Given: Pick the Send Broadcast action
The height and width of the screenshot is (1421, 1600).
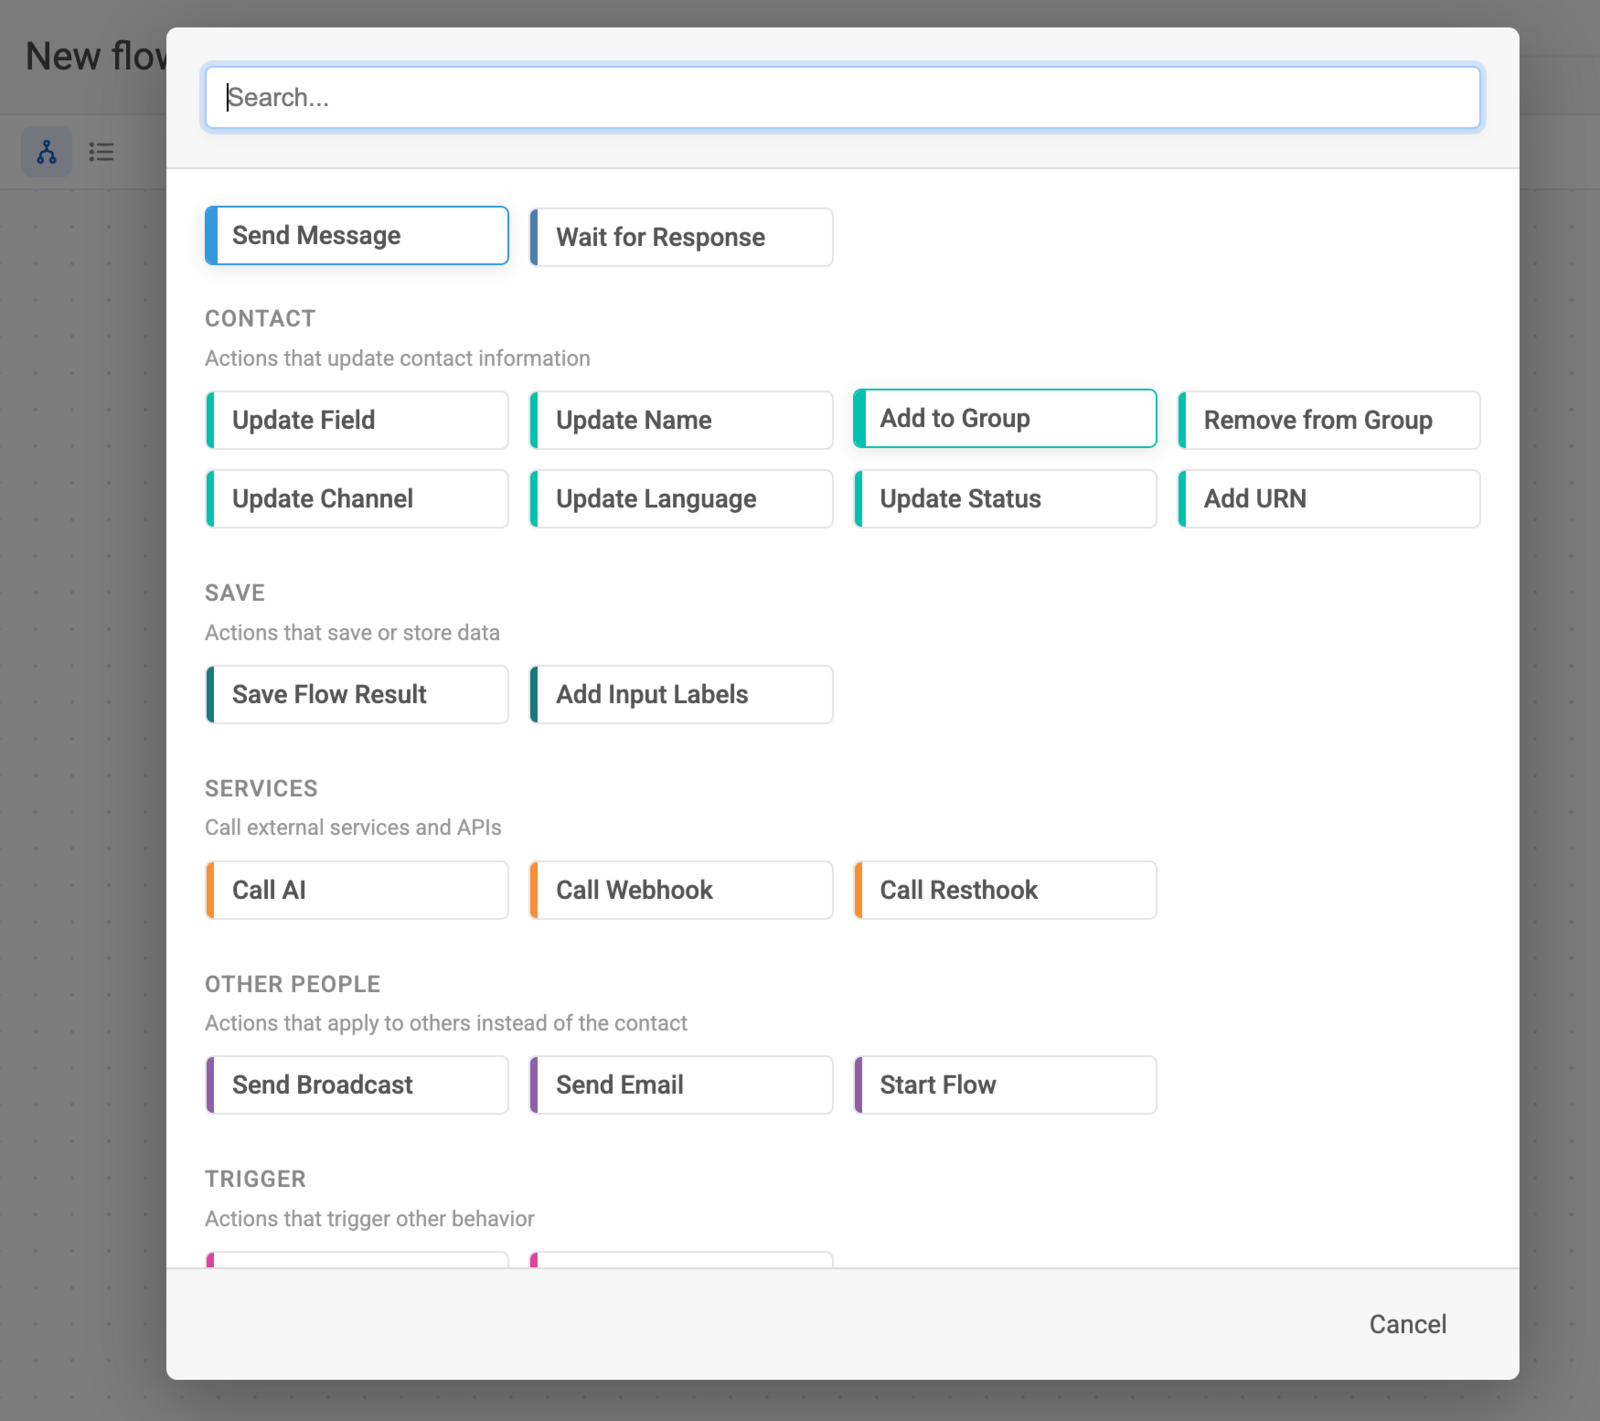Looking at the screenshot, I should (x=357, y=1085).
